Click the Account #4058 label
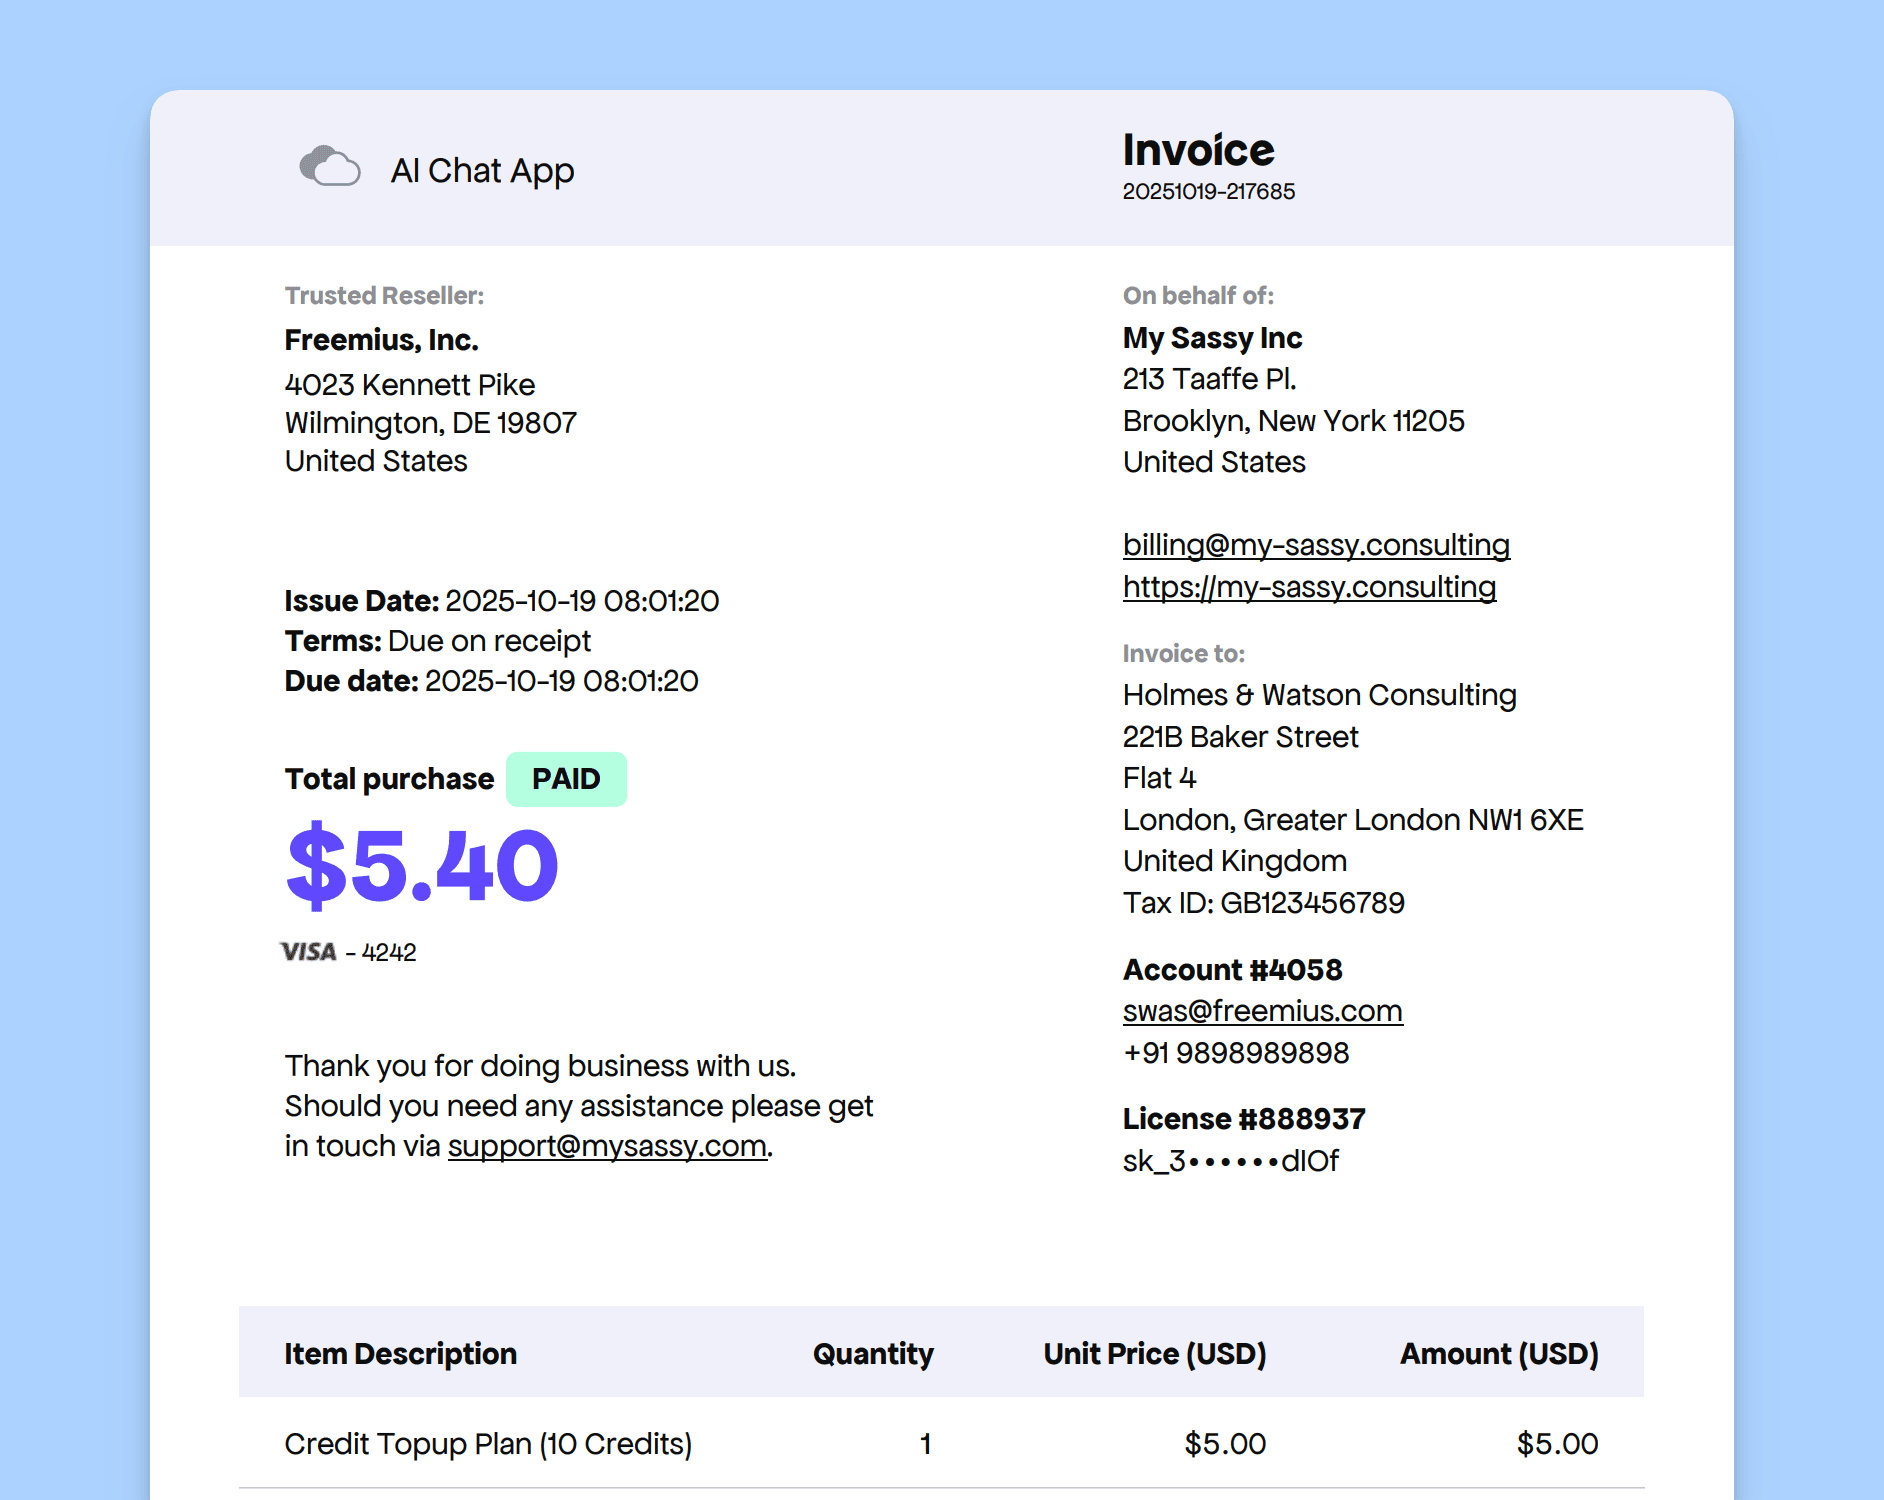The image size is (1884, 1500). pyautogui.click(x=1232, y=970)
